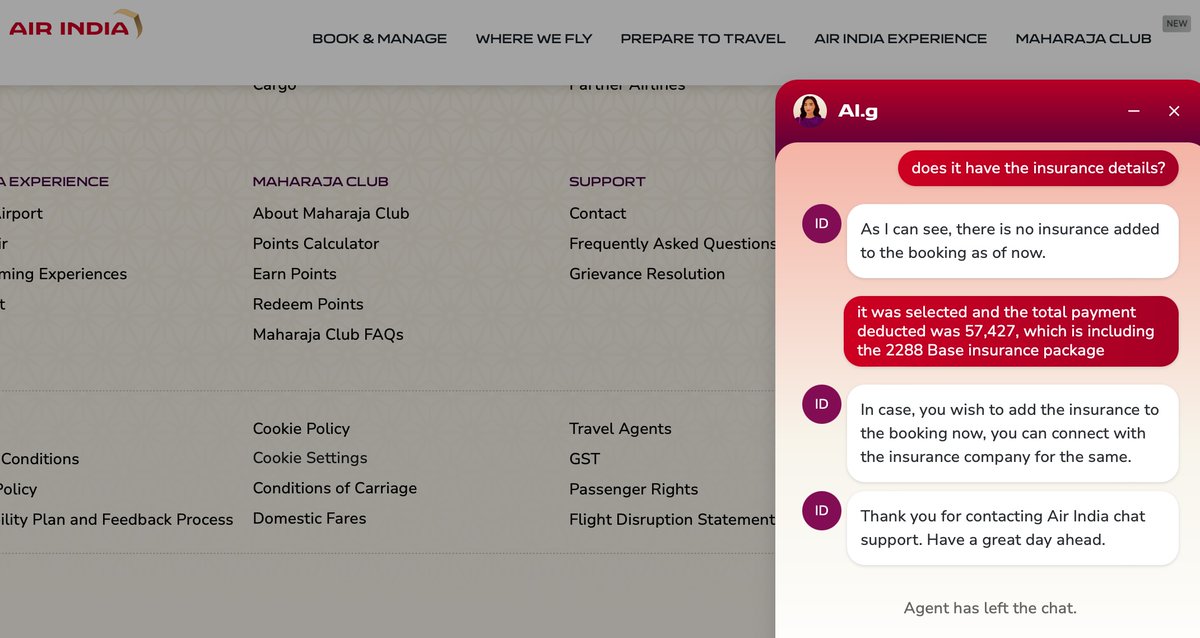Open Maharaja Club FAQs
This screenshot has width=1200, height=638.
click(328, 335)
